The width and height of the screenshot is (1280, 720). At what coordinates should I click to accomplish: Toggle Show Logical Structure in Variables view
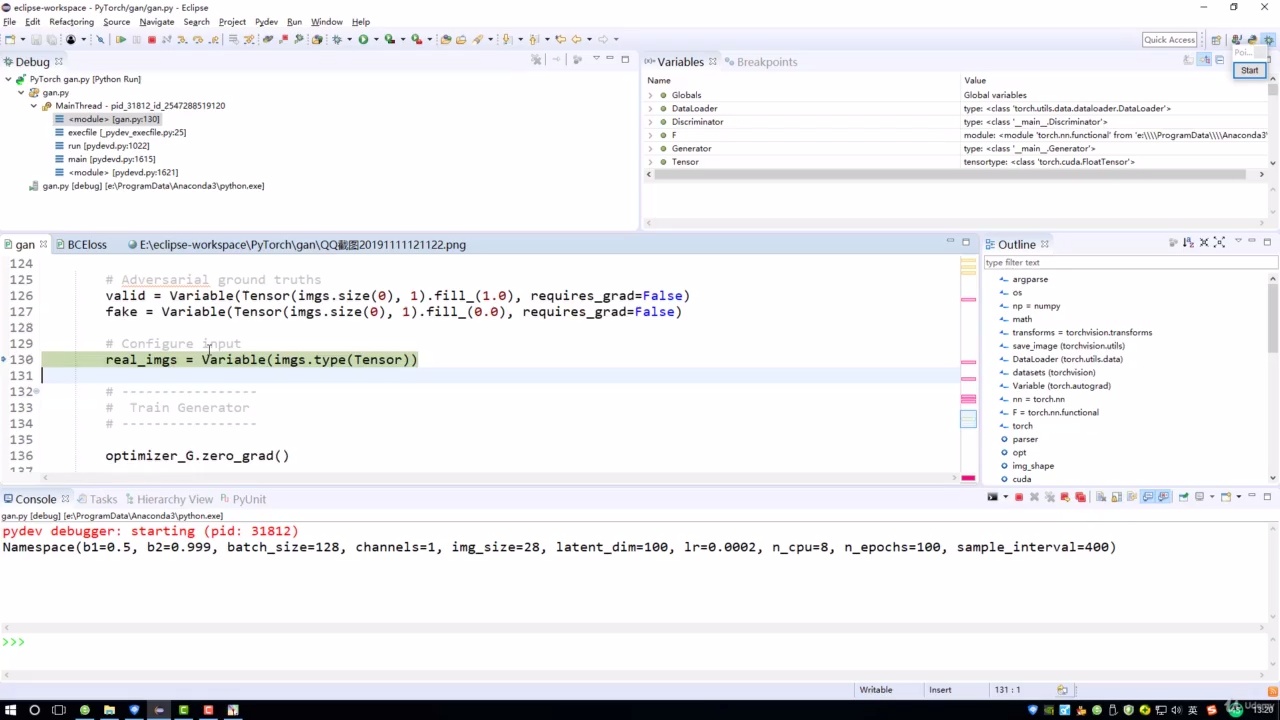coord(1205,61)
